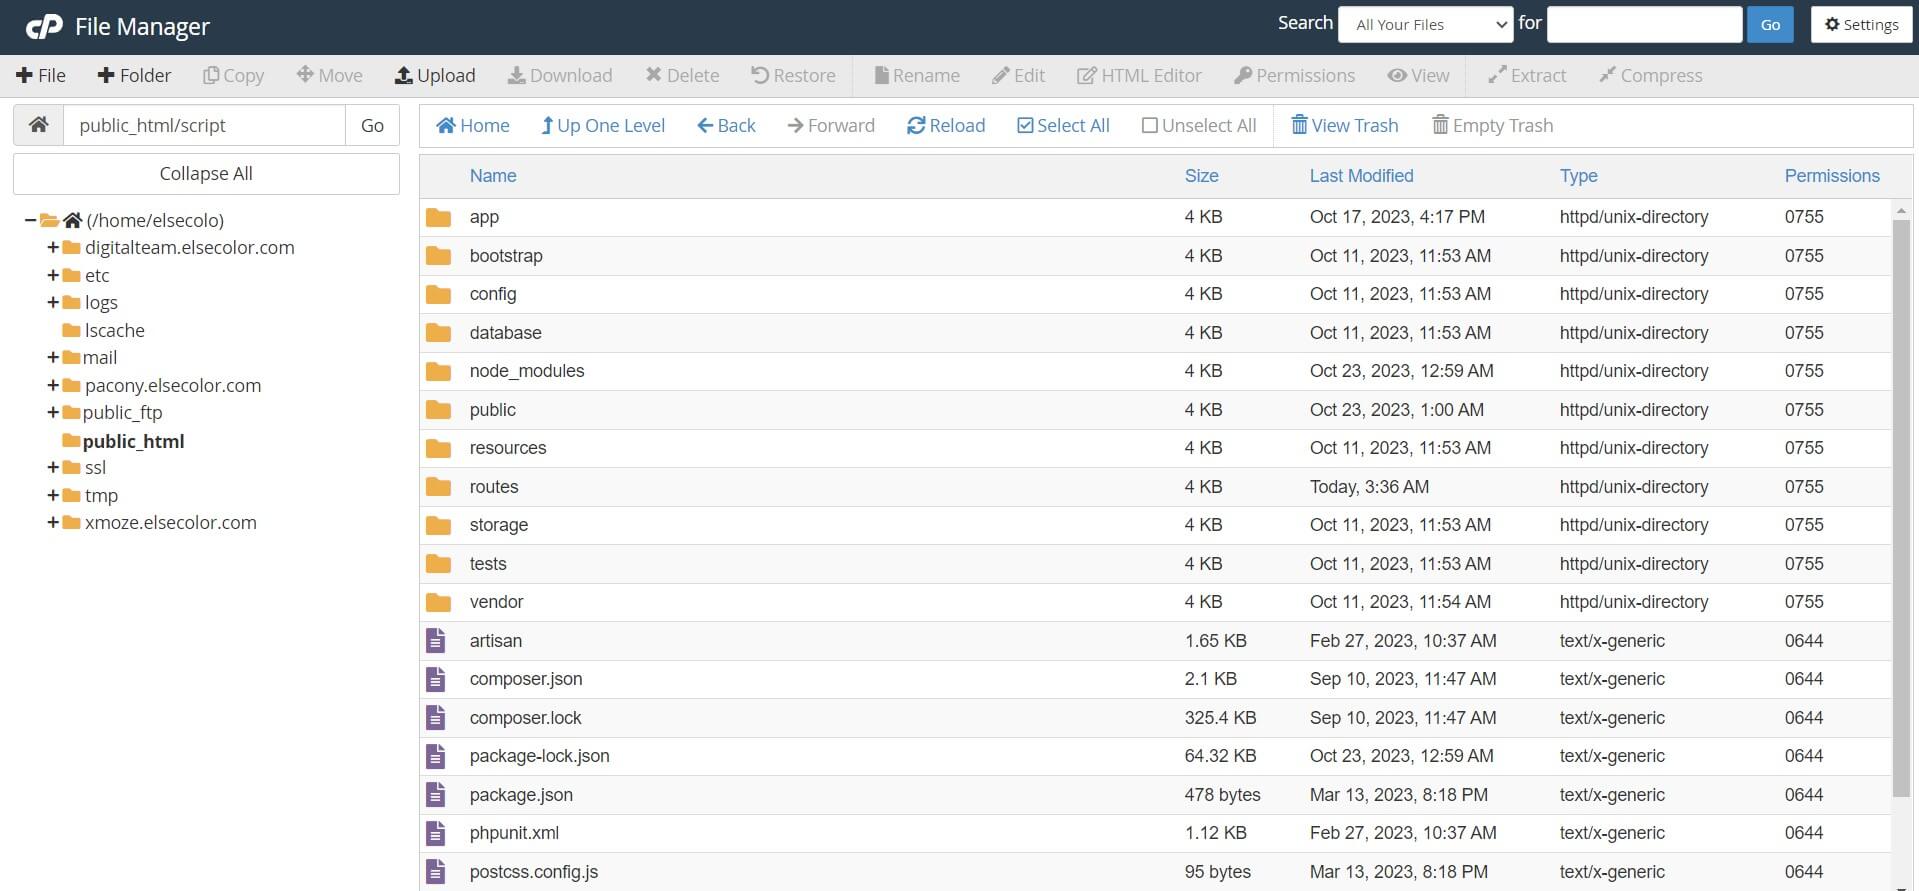
Task: Click the search text input field
Action: click(1644, 25)
